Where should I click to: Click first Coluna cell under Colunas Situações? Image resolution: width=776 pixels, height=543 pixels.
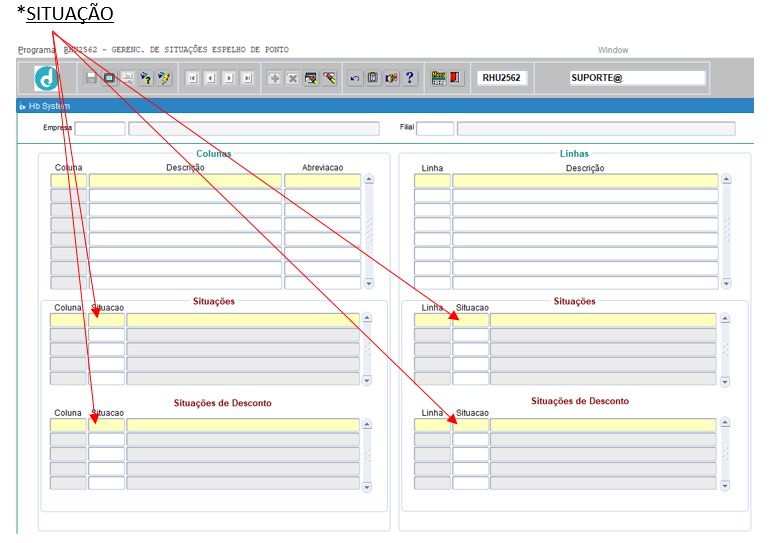pyautogui.click(x=68, y=320)
